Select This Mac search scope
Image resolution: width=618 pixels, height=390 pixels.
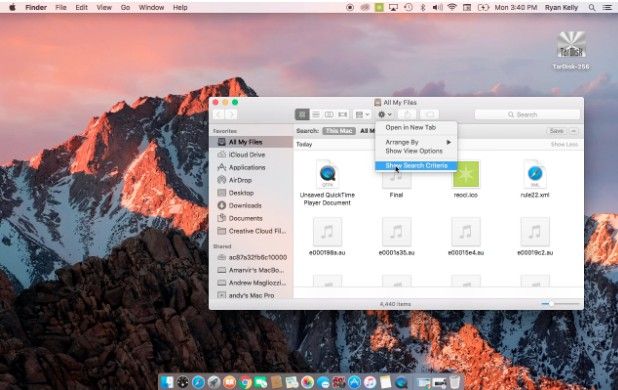pyautogui.click(x=339, y=131)
